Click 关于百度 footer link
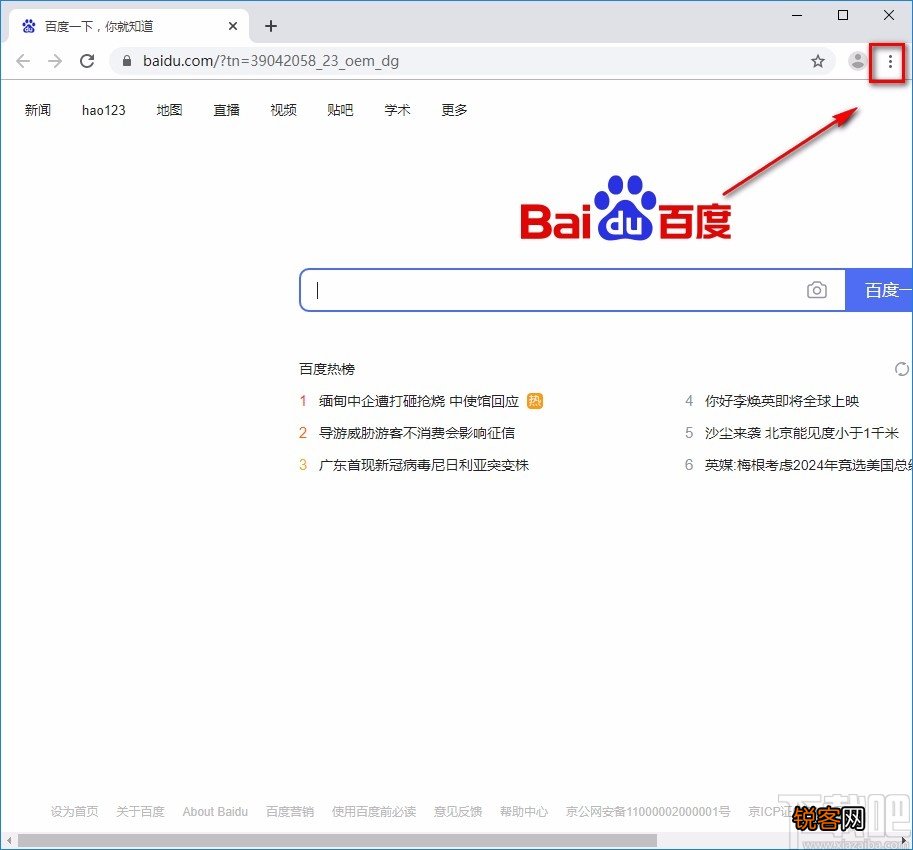The height and width of the screenshot is (850, 913). tap(140, 812)
